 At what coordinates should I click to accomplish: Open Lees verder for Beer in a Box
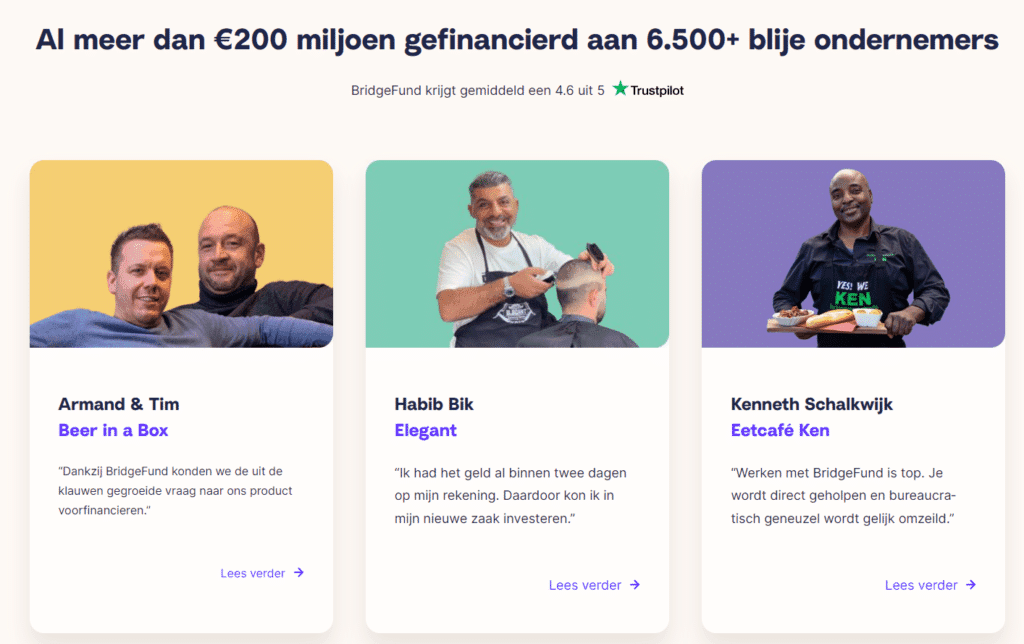tap(253, 573)
